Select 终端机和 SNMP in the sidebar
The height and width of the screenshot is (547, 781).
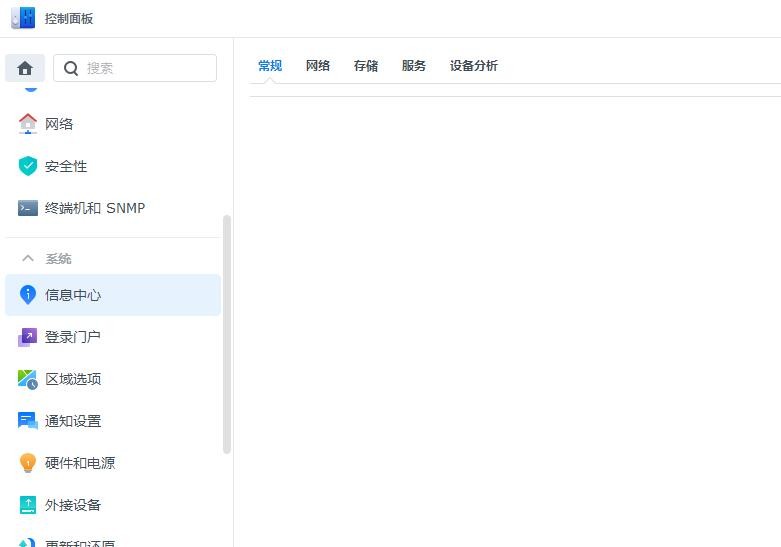click(94, 208)
